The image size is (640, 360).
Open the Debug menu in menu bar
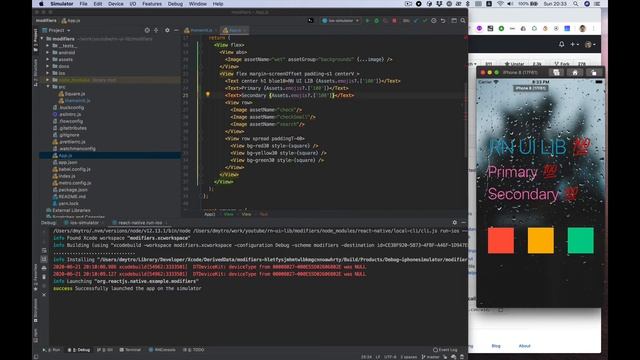click(175, 4)
